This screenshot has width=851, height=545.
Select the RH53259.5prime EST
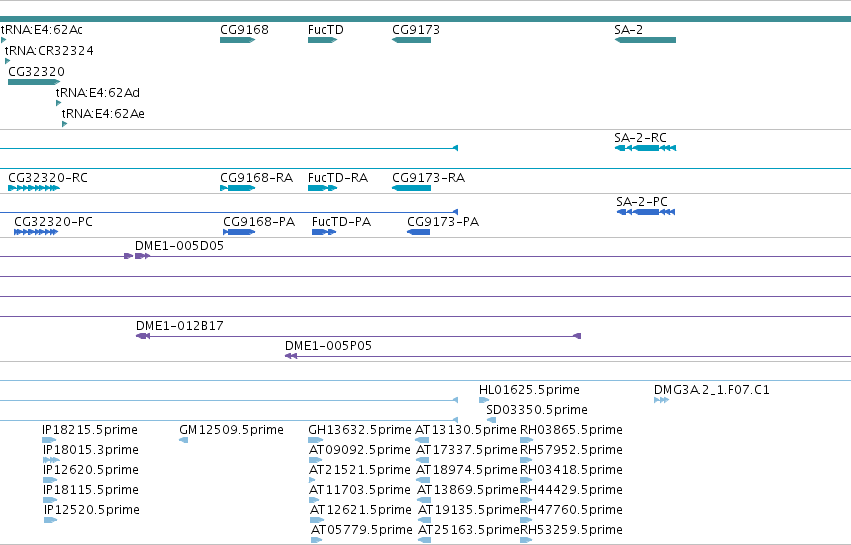526,540
